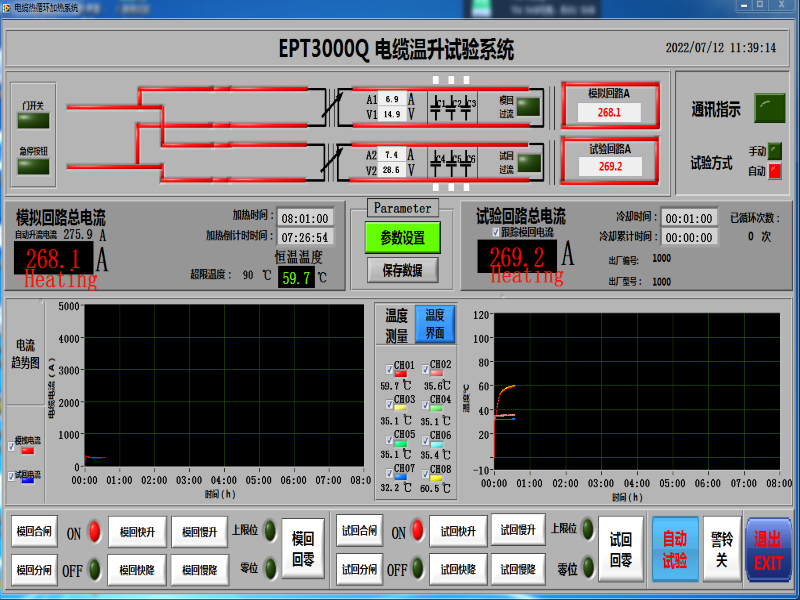Toggle the CH05 channel checkbox
The image size is (800, 600).
[x=389, y=439]
